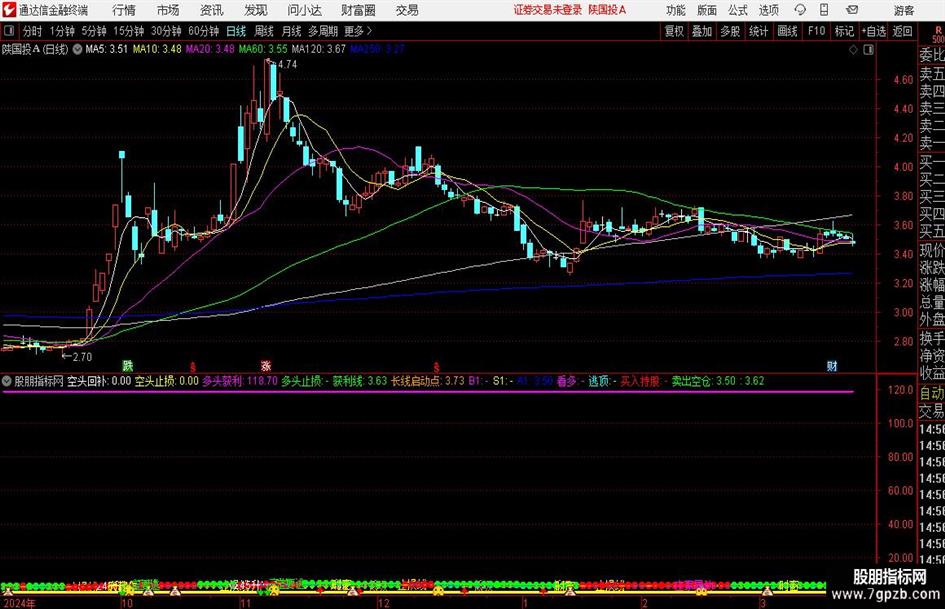Toggle the right panel layout icon
The height and width of the screenshot is (609, 945).
pyautogui.click(x=868, y=49)
